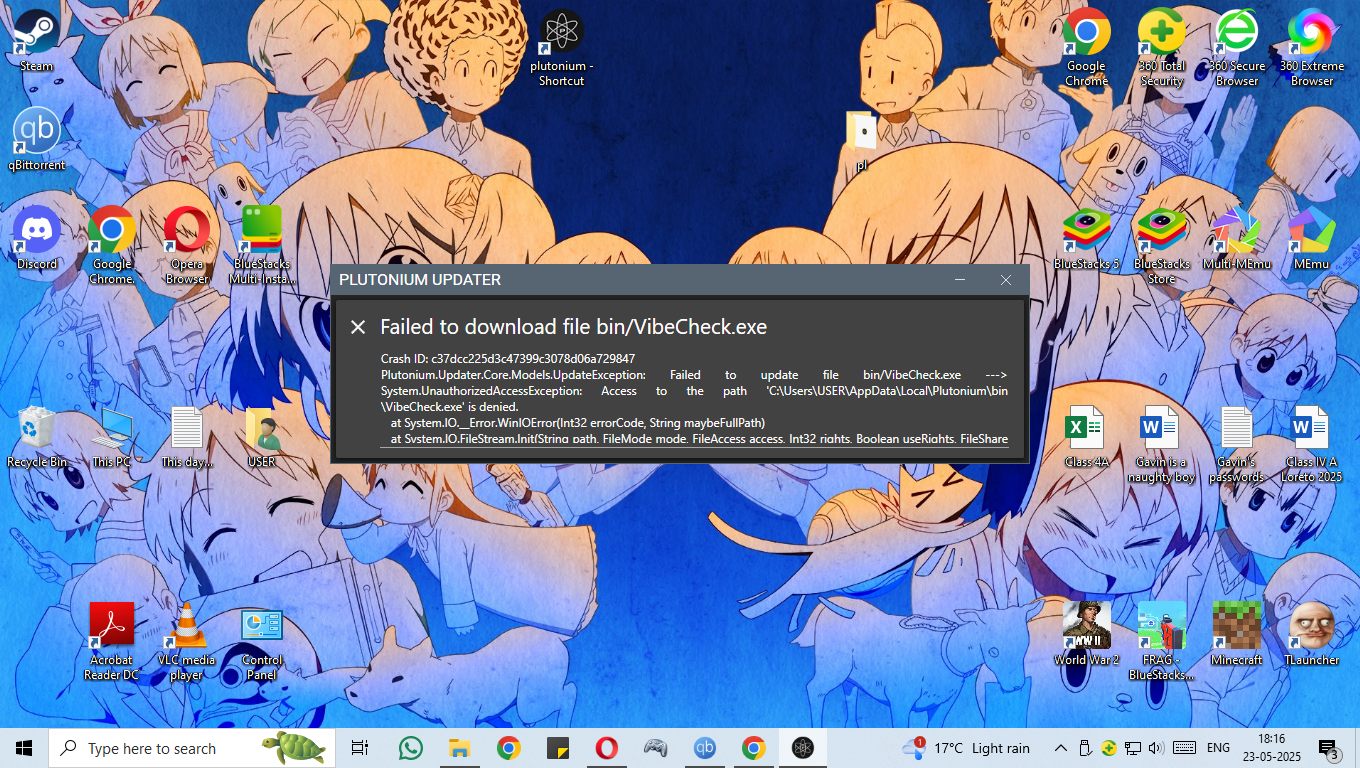Open the notification center with 3 notifications

pyautogui.click(x=1329, y=748)
